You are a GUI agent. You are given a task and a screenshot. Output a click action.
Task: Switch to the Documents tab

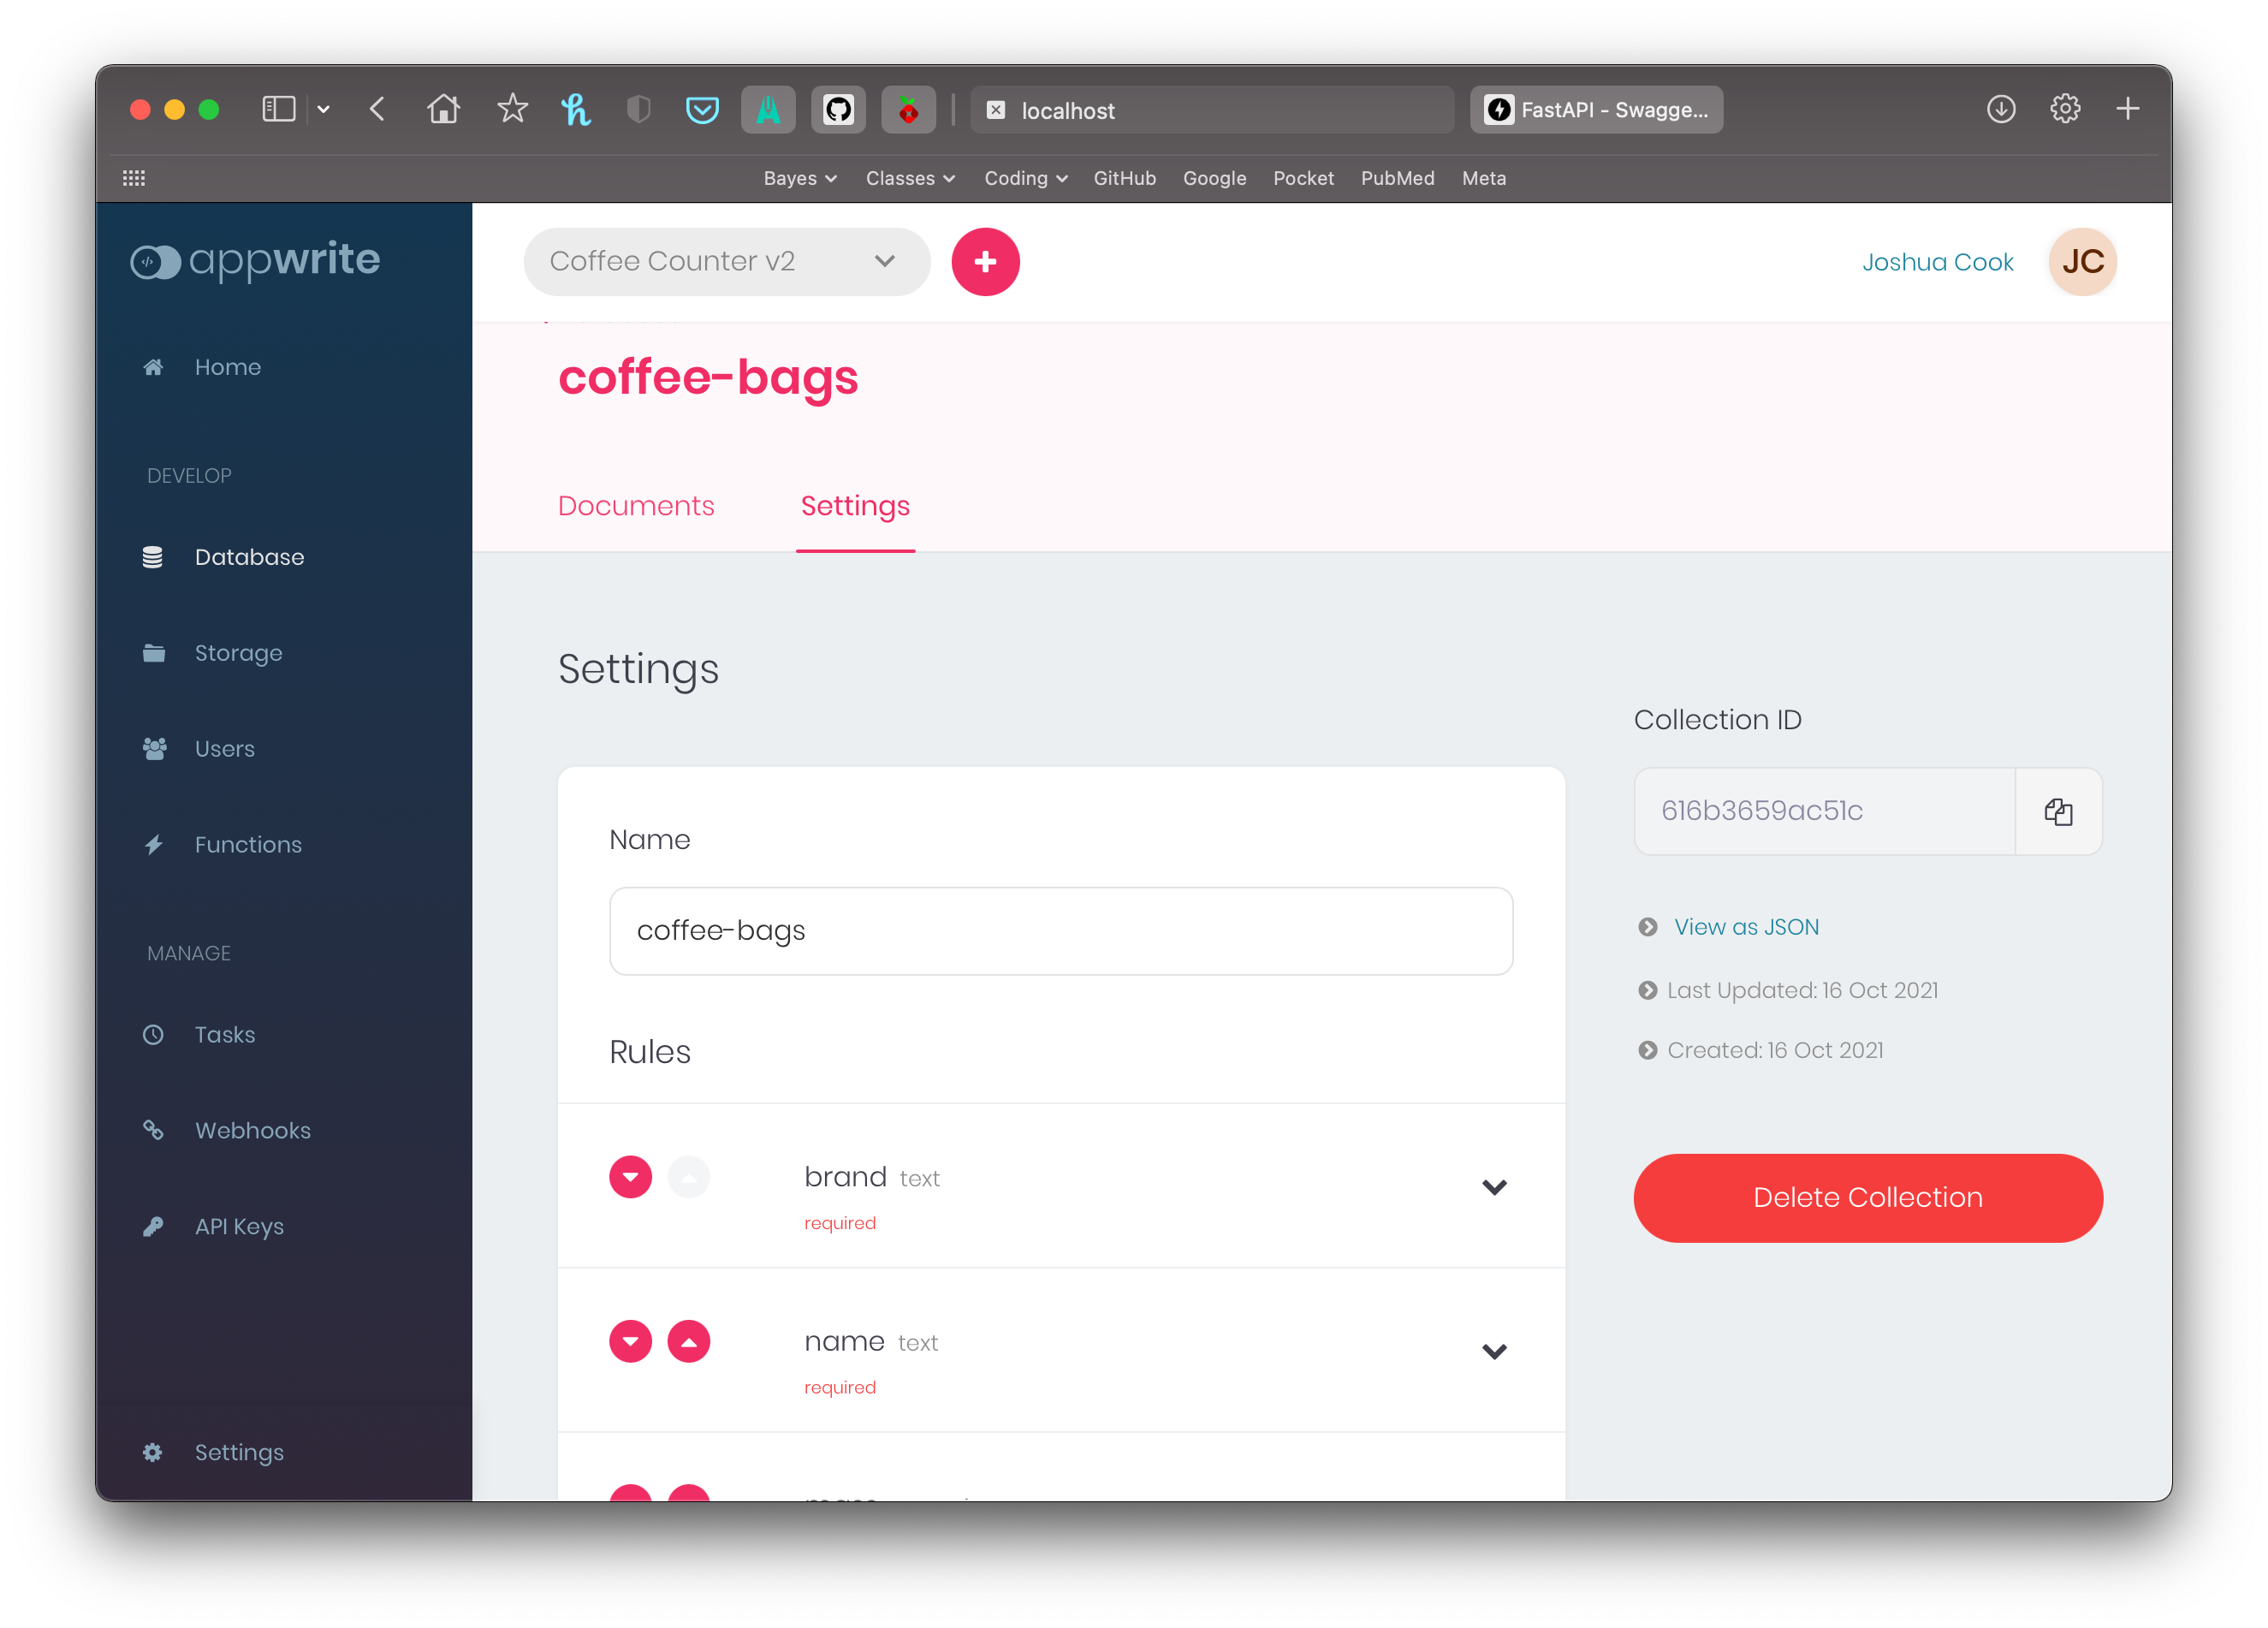click(x=636, y=506)
